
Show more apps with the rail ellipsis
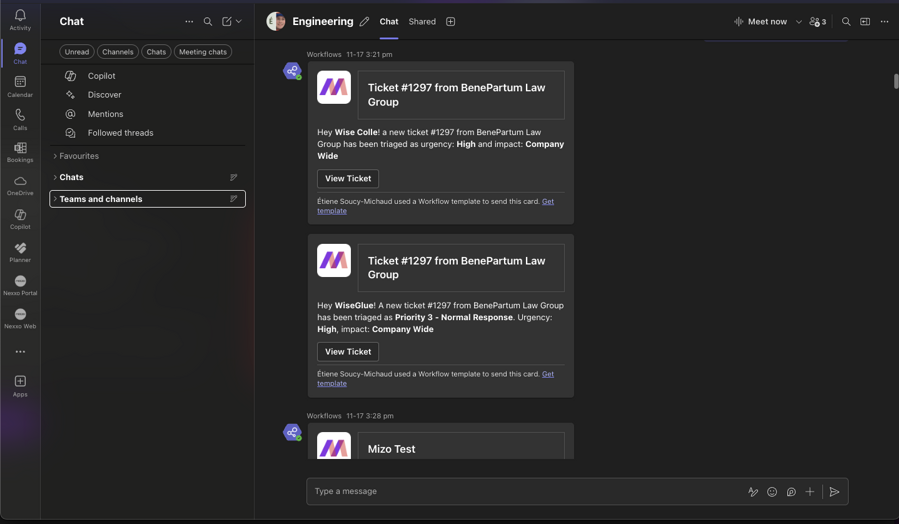coord(20,351)
